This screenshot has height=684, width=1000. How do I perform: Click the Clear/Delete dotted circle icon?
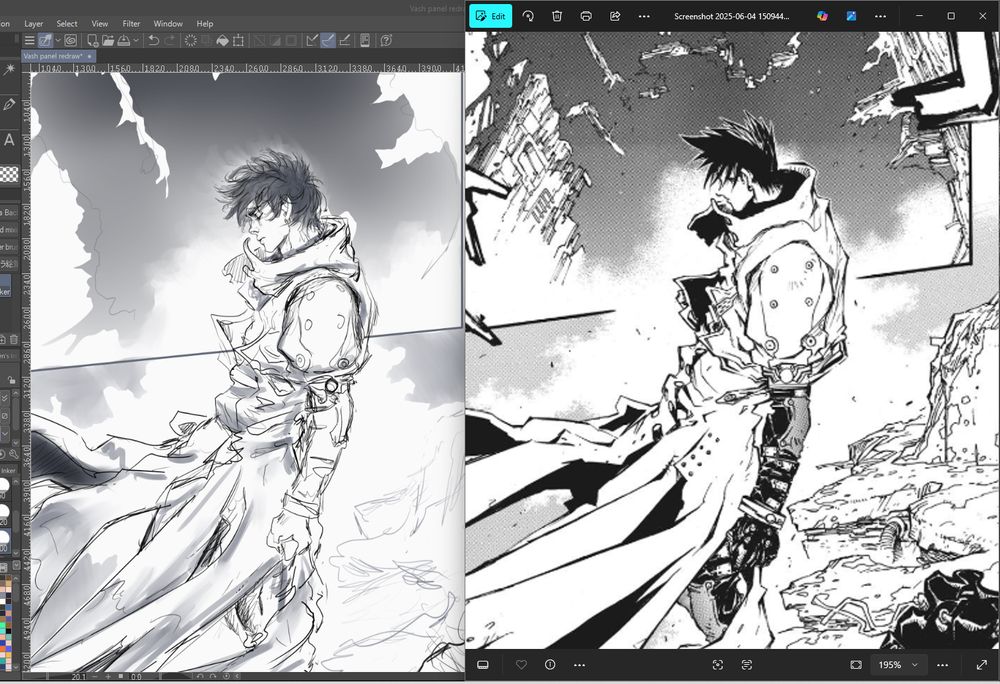point(190,41)
